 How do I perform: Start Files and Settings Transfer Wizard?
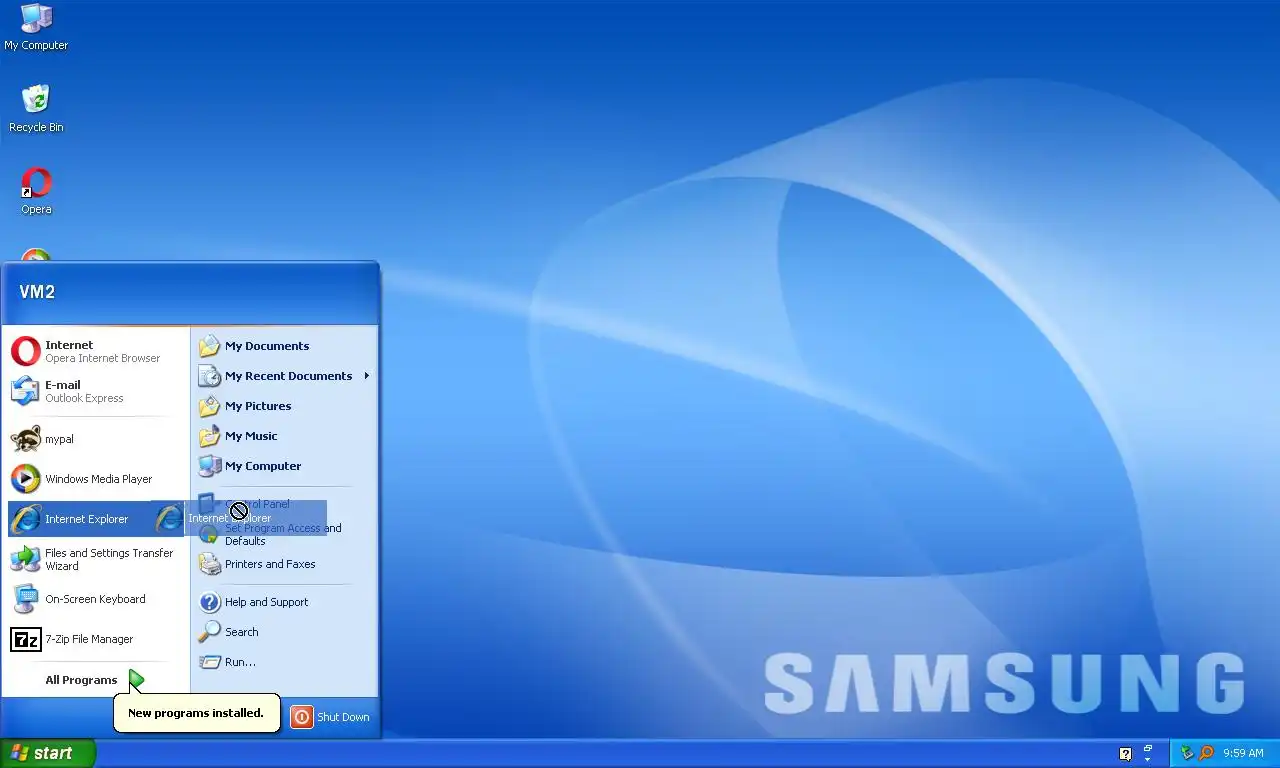[96, 559]
